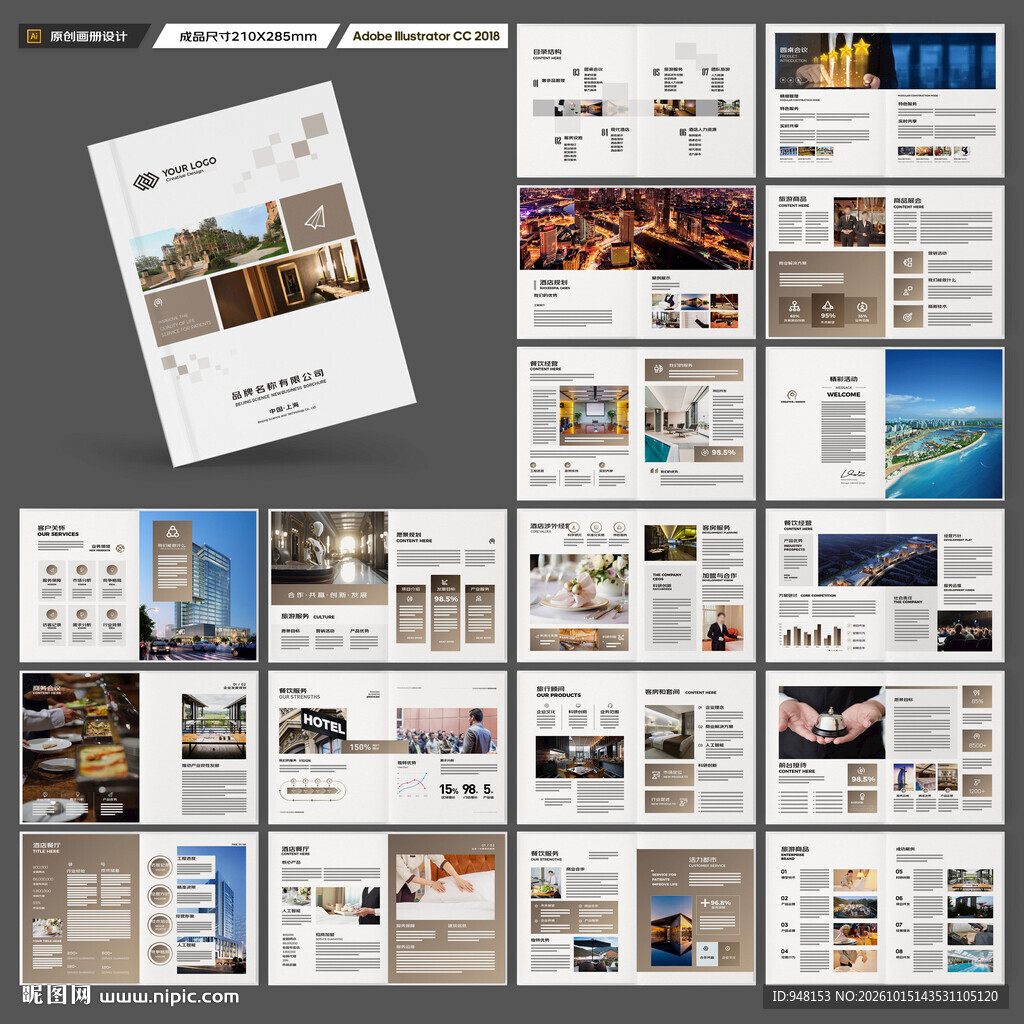Click the 原创画册设计 label
The width and height of the screenshot is (1024, 1024).
[x=89, y=37]
